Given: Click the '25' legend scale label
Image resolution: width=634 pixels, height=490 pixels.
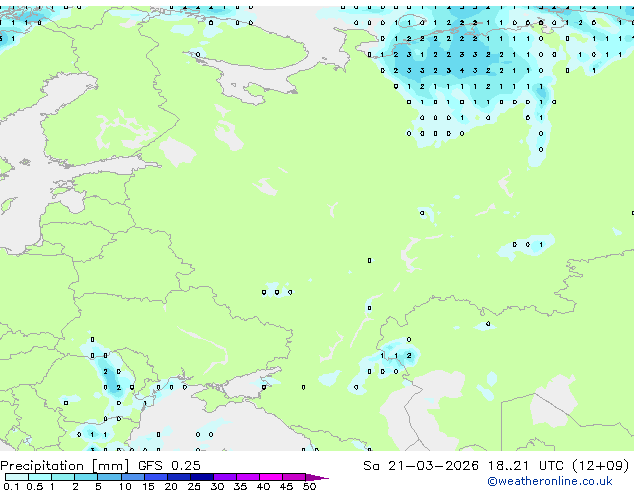Looking at the screenshot, I should [194, 486].
